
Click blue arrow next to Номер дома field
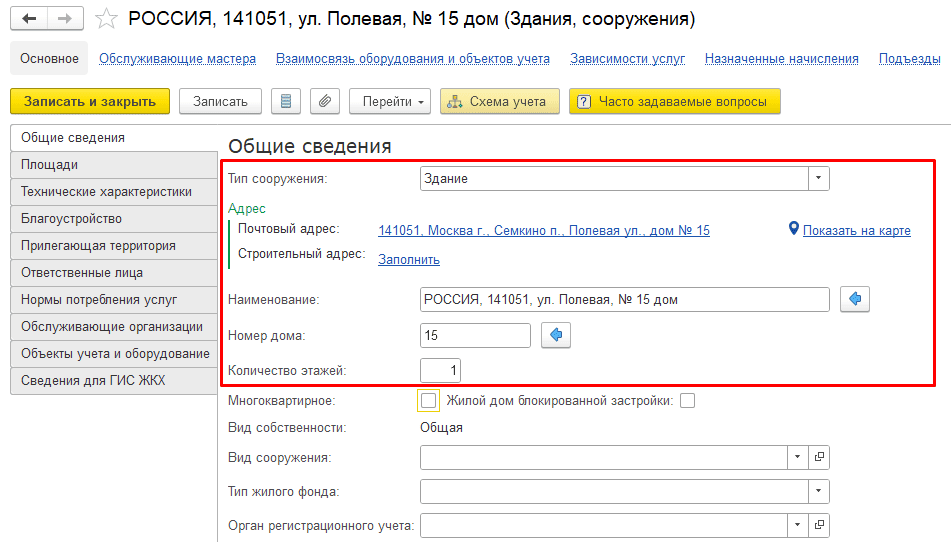click(x=555, y=335)
